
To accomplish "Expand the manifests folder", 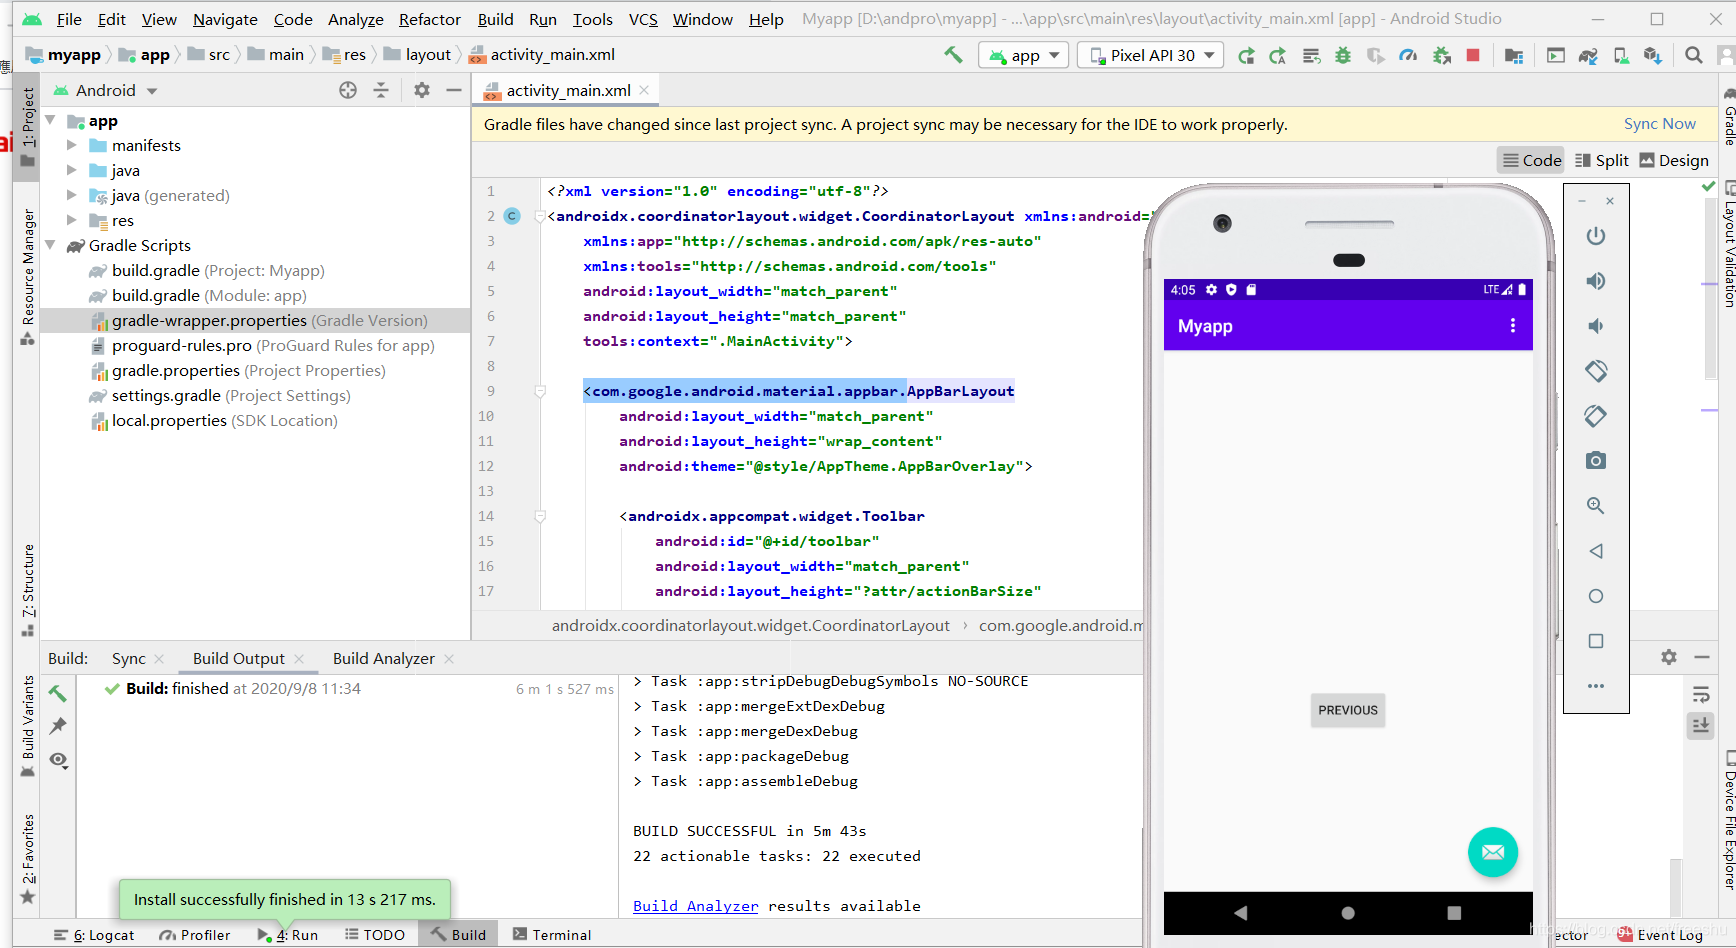I will (x=72, y=145).
